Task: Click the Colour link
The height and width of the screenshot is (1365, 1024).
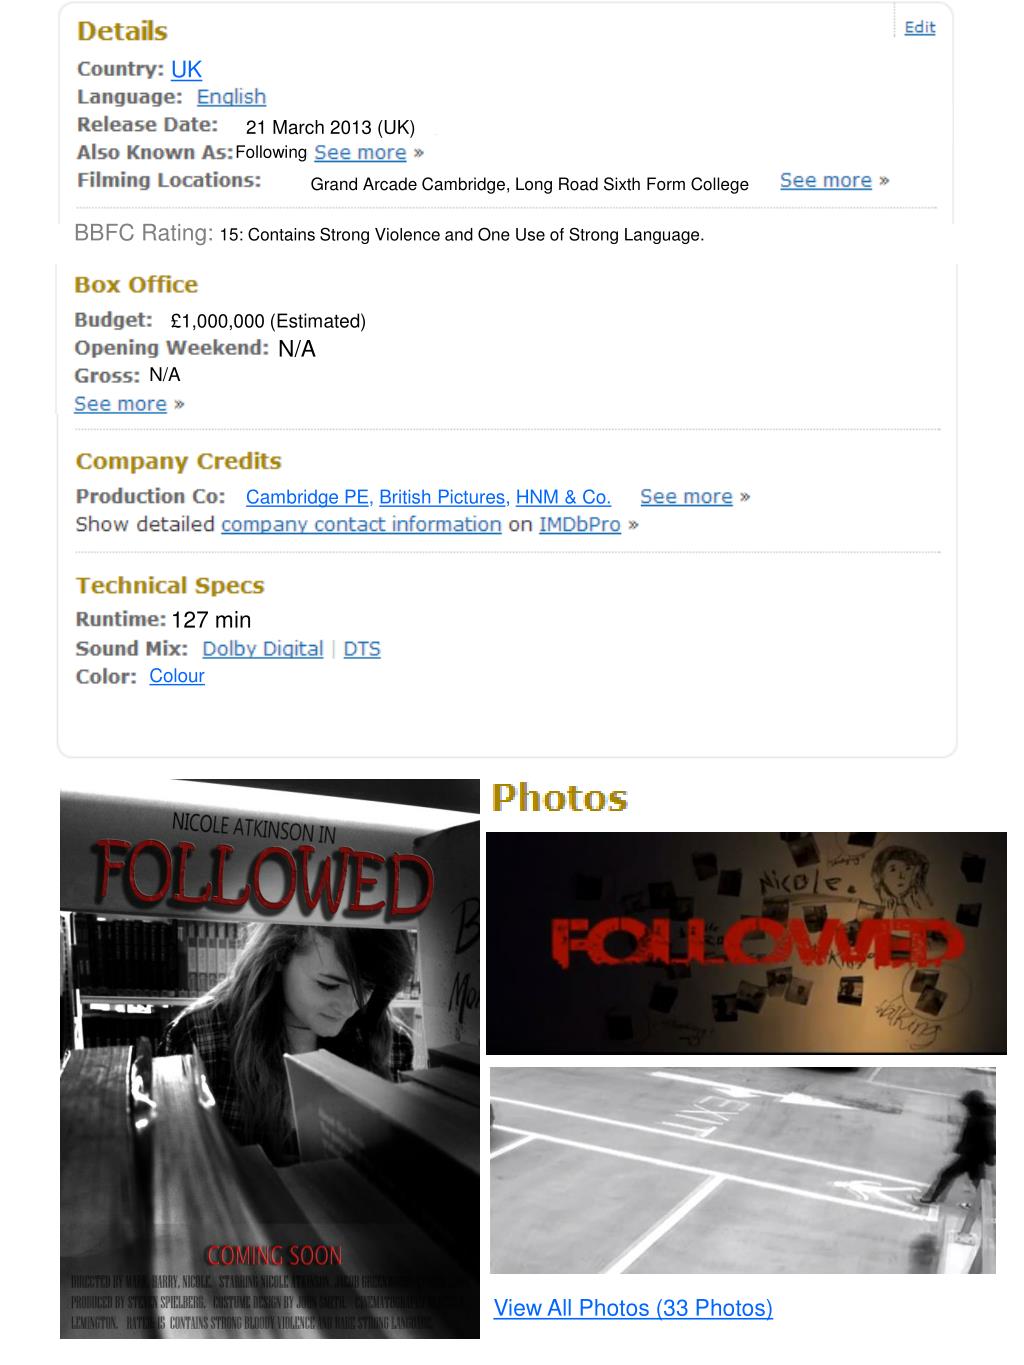Action: coord(177,676)
